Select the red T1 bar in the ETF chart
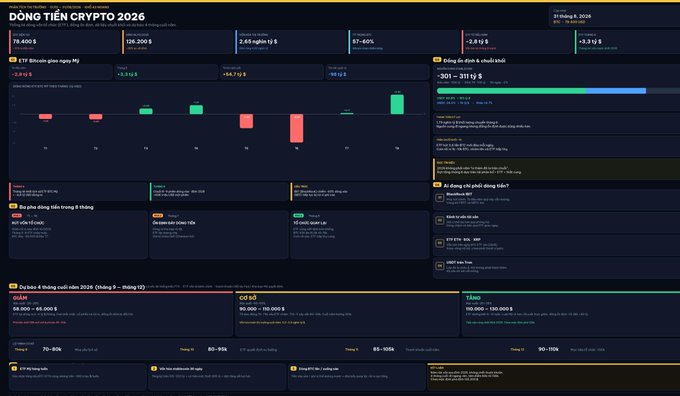 pos(45,116)
